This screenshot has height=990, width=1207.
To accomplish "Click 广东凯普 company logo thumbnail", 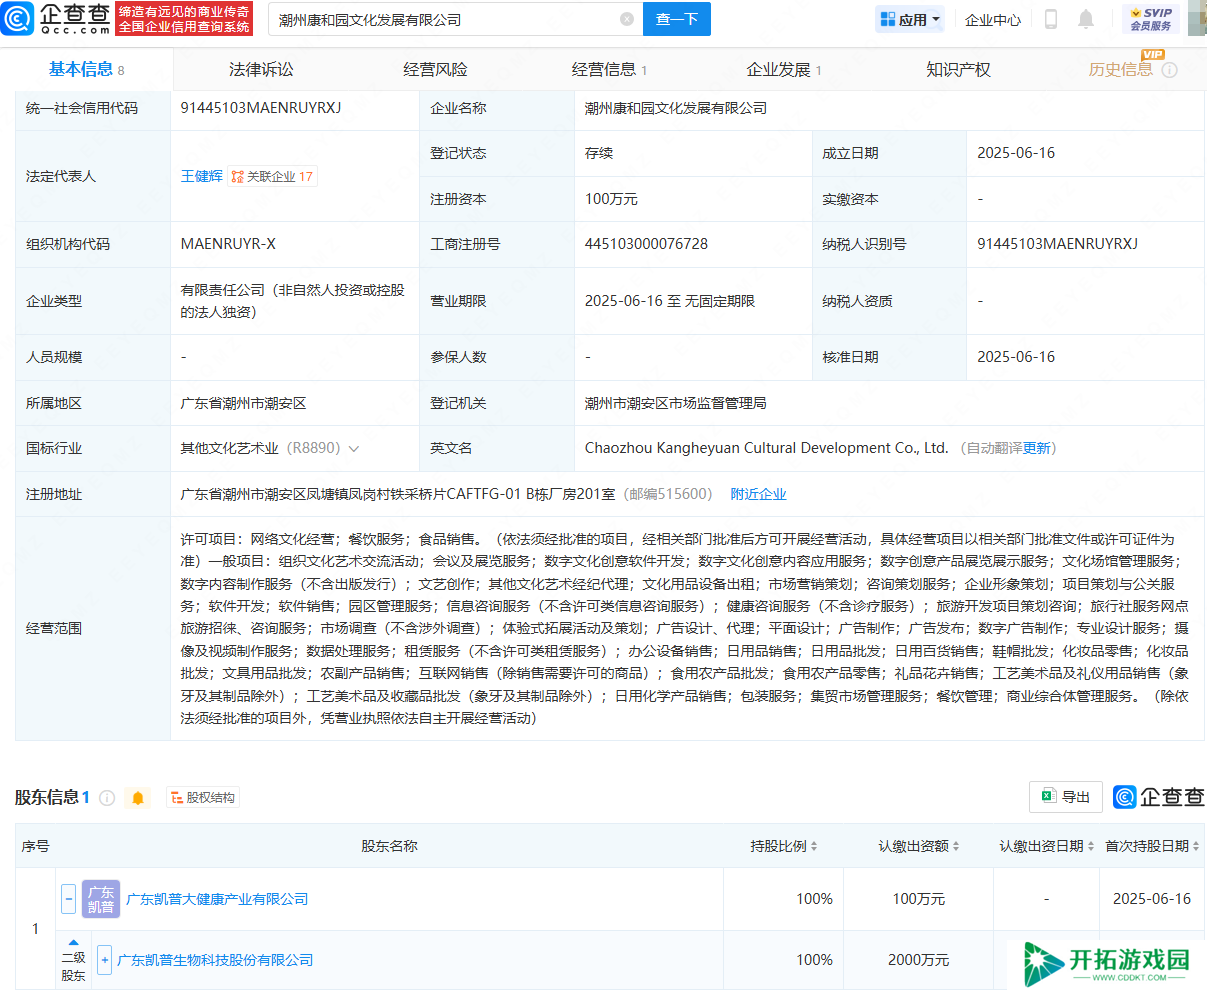I will pos(101,899).
